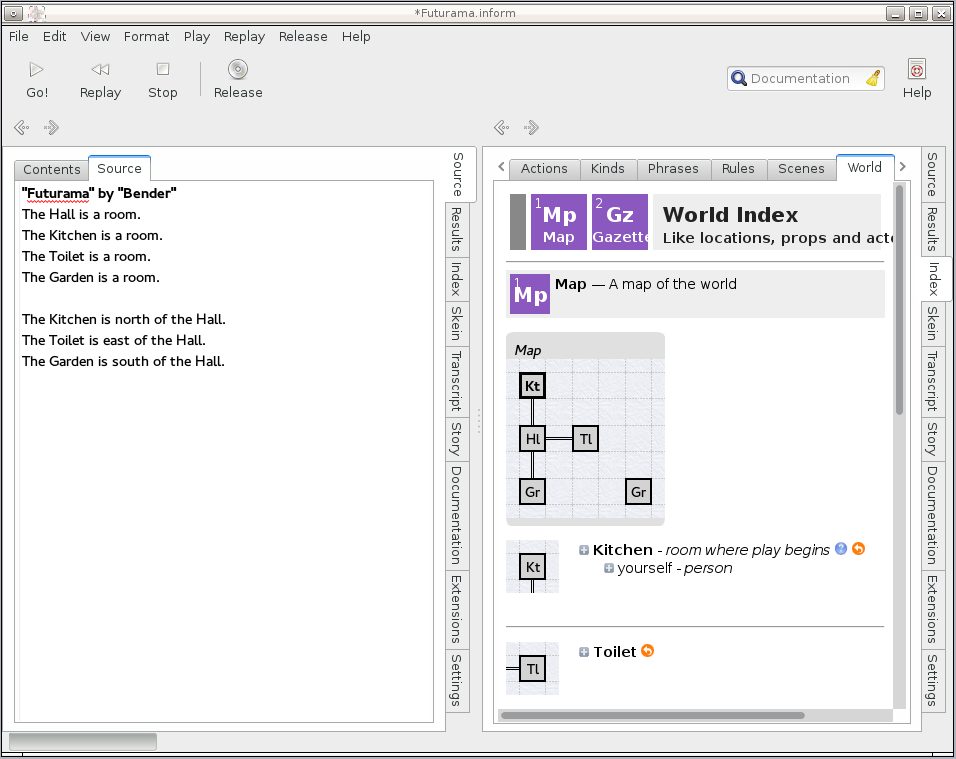Open right panel Documentation side tab
This screenshot has width=956, height=759.
tap(932, 515)
